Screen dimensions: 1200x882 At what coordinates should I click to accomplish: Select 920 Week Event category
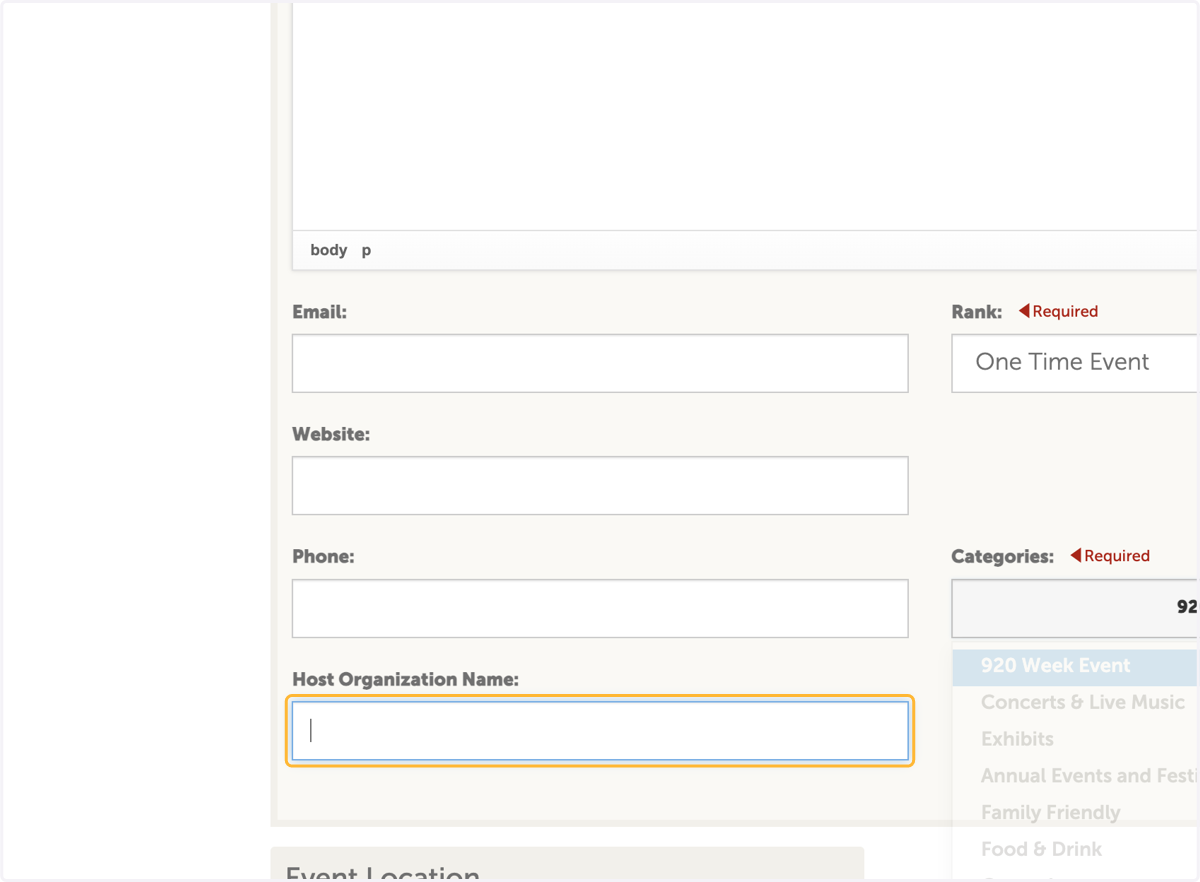point(1075,666)
